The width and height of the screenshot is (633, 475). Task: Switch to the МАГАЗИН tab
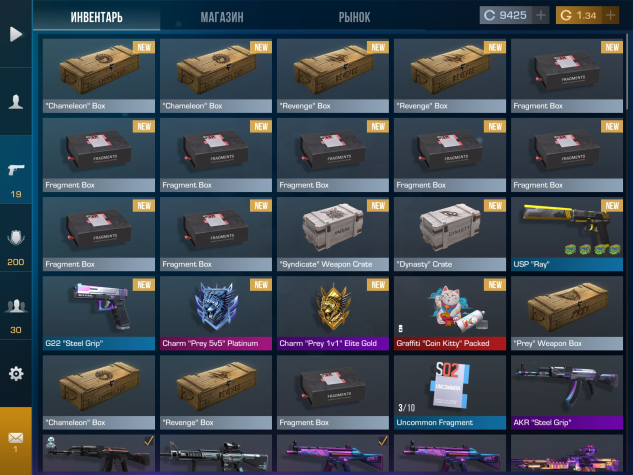(x=222, y=17)
